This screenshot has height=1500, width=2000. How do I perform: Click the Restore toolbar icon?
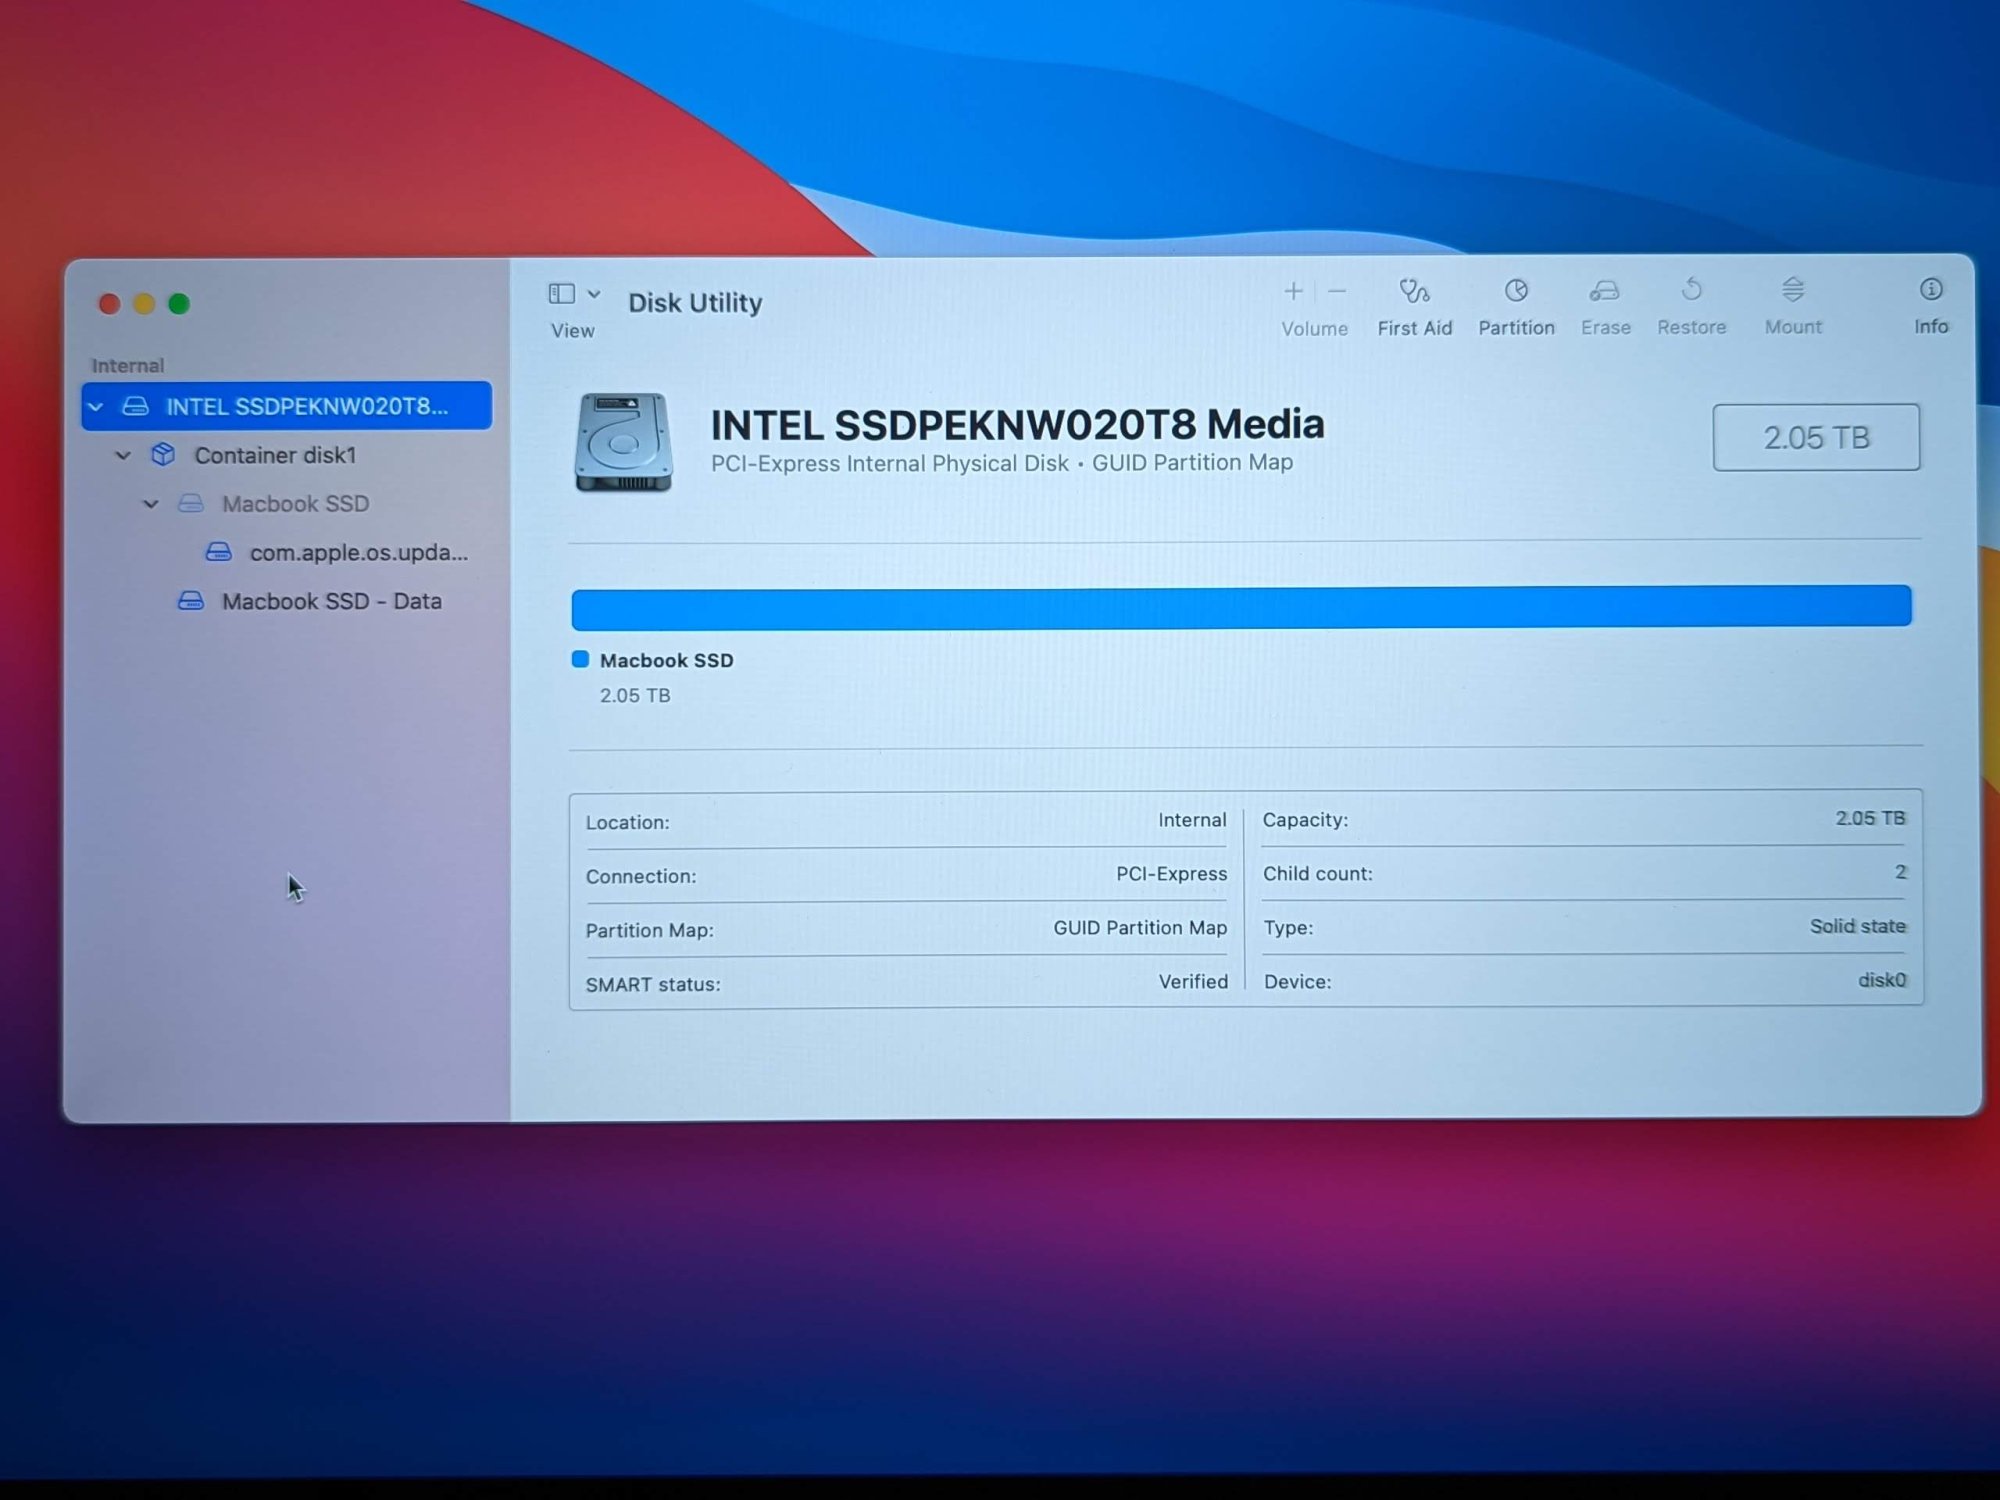[1691, 290]
